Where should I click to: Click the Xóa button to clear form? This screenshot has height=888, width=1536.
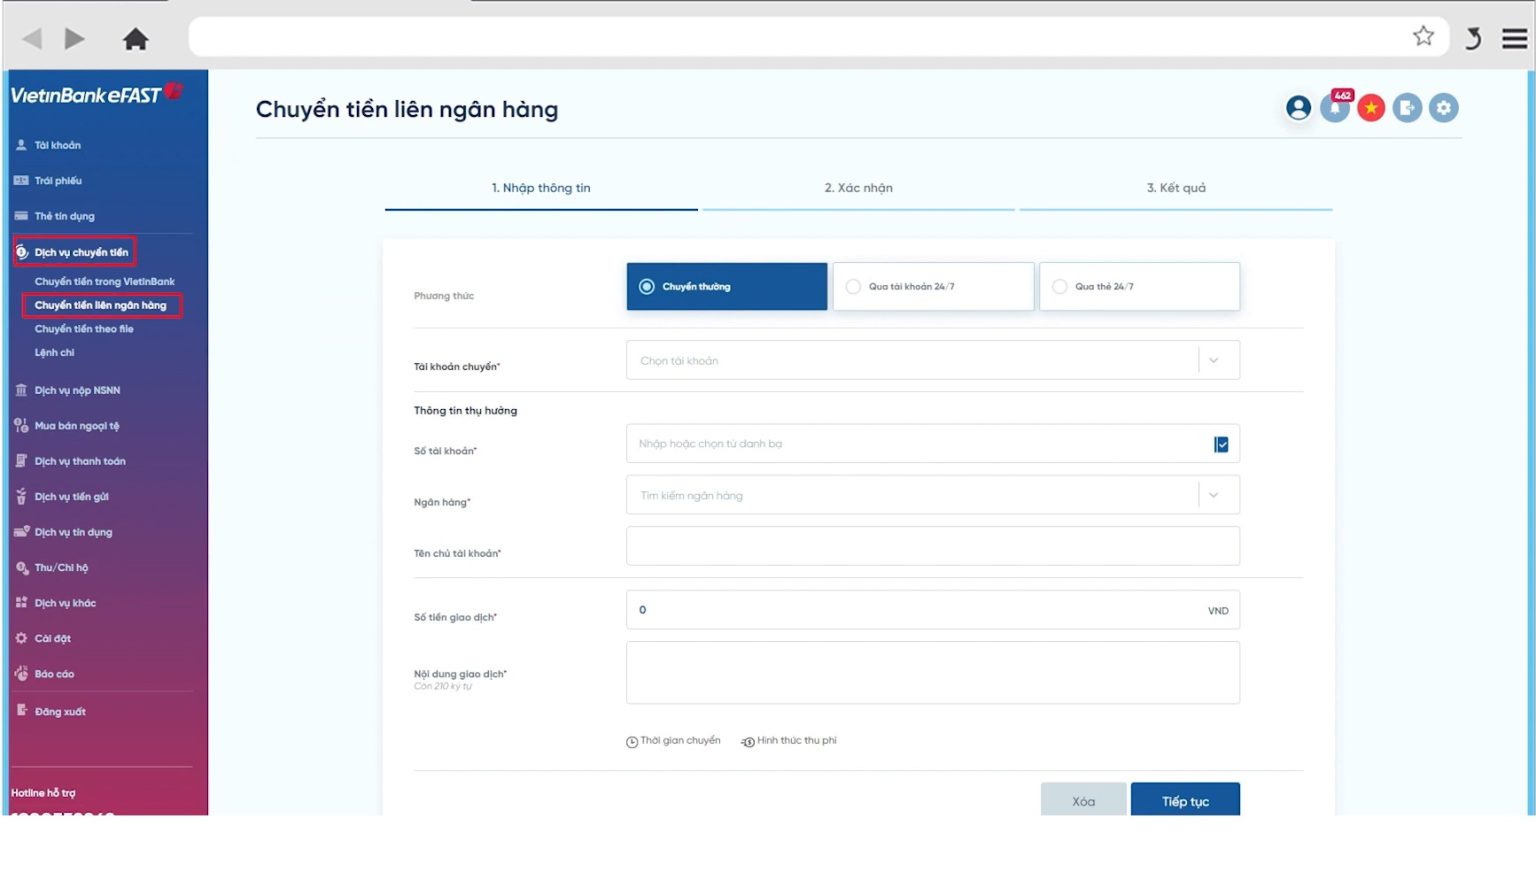1082,800
